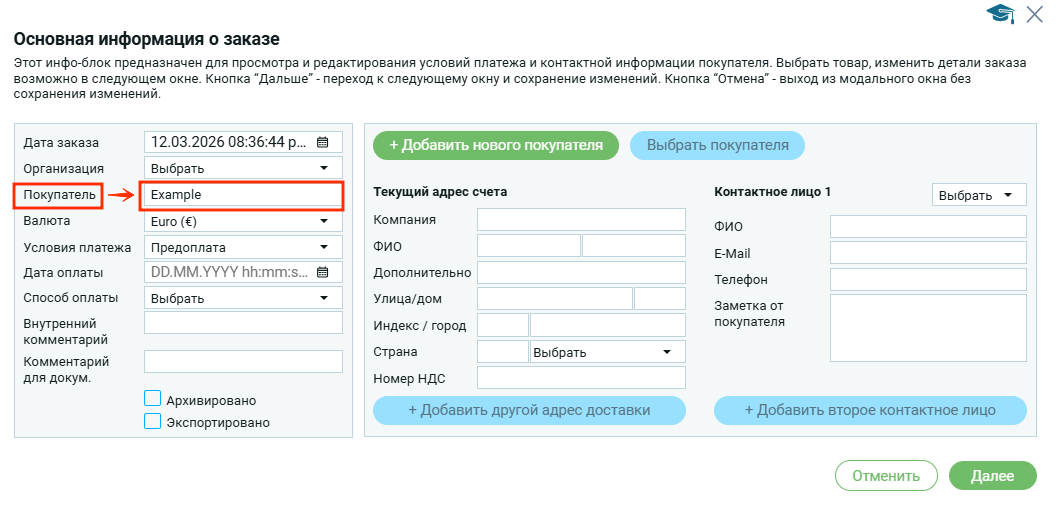
Task: Close the order information dialog
Action: 1034,13
